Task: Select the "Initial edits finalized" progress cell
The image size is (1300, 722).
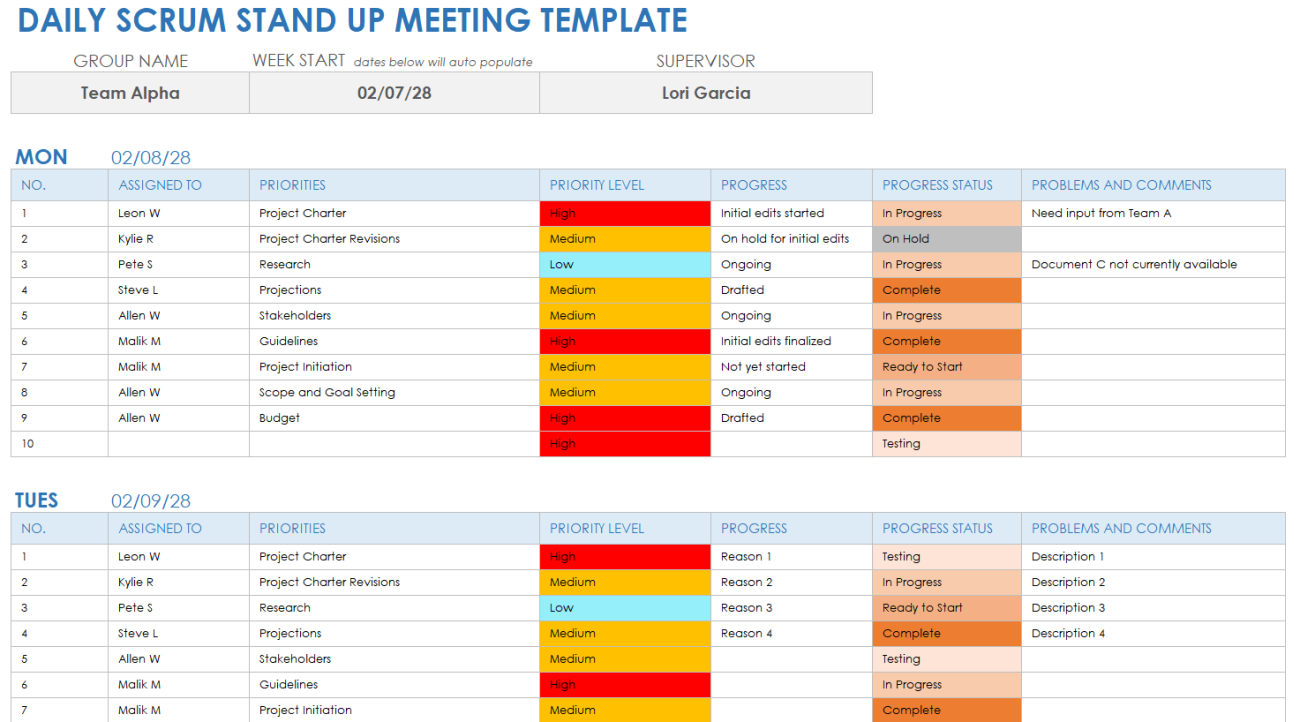Action: tap(776, 341)
